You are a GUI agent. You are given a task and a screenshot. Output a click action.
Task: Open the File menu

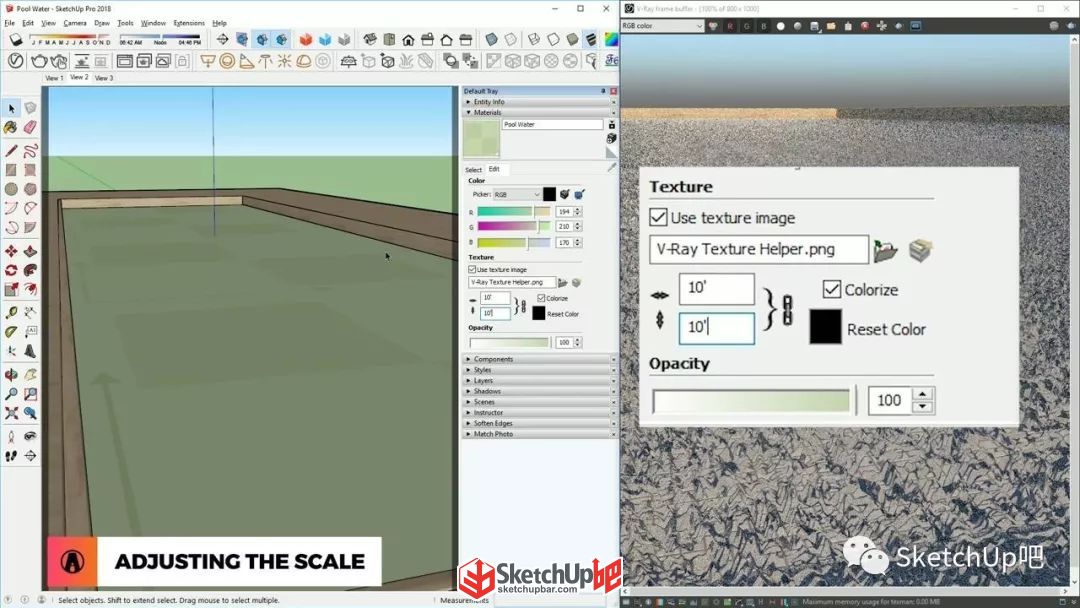(10, 23)
